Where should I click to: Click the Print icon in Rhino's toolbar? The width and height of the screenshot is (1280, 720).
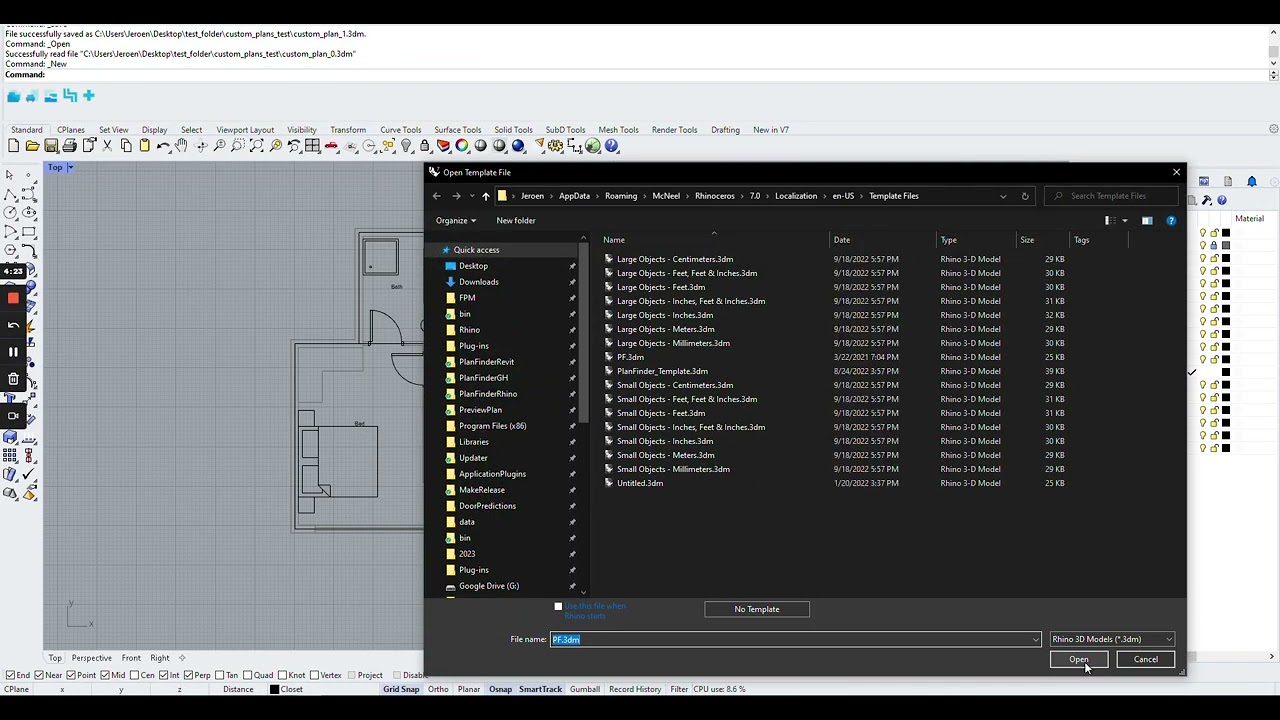[x=70, y=146]
